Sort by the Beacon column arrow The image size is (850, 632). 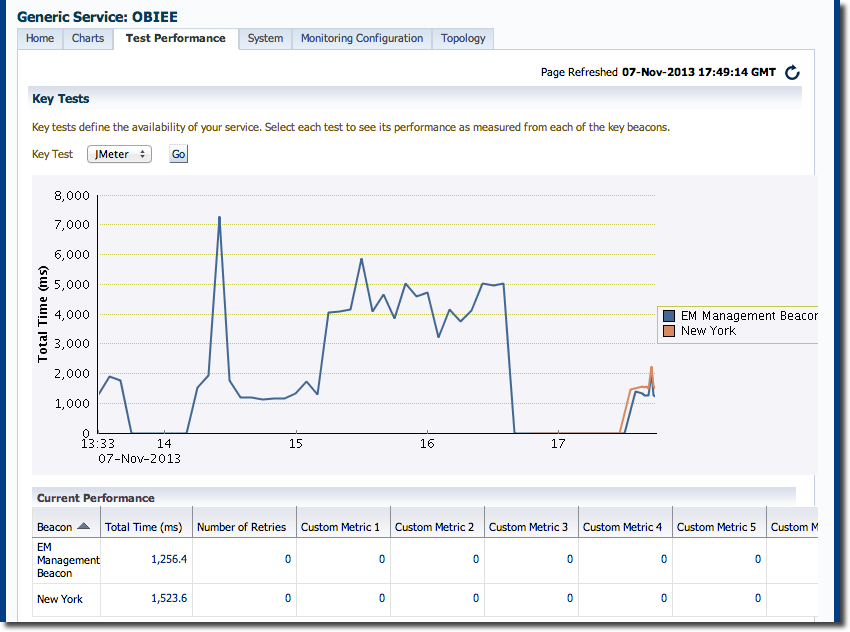[x=83, y=526]
